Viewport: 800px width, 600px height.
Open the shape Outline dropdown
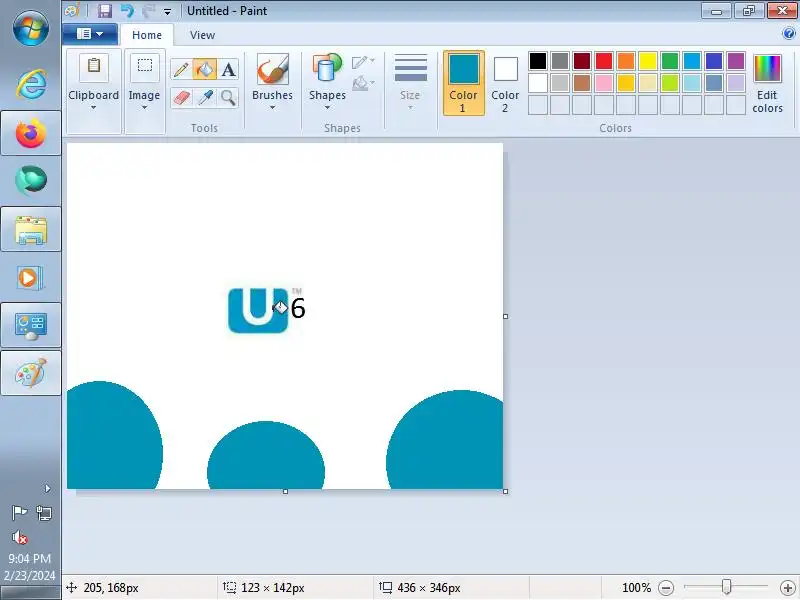coord(363,62)
